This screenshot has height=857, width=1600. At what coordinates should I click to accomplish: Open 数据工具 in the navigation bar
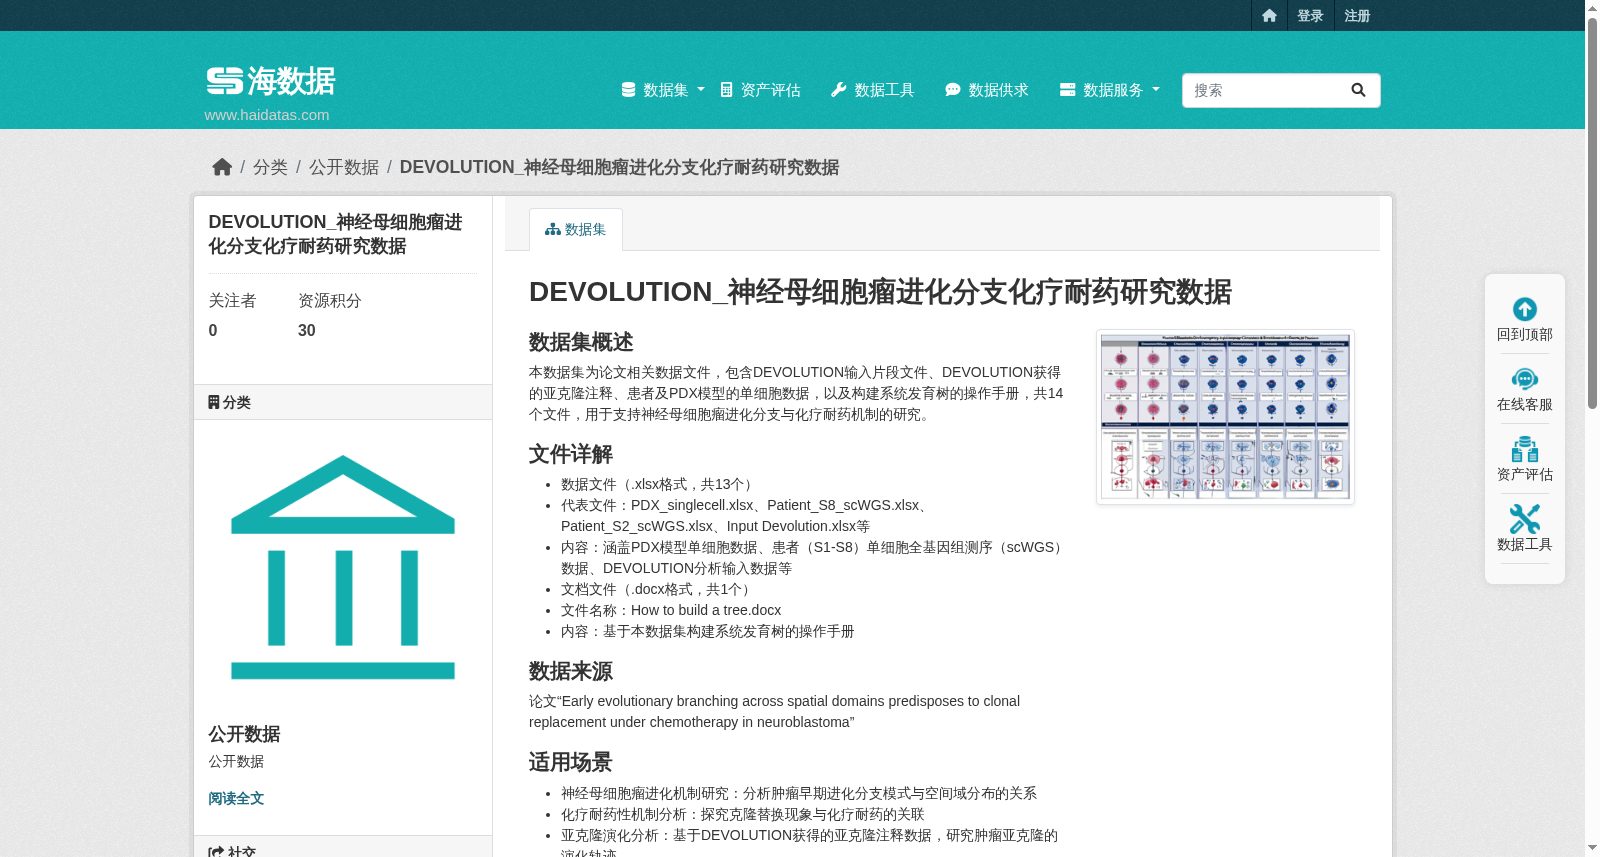click(x=873, y=90)
